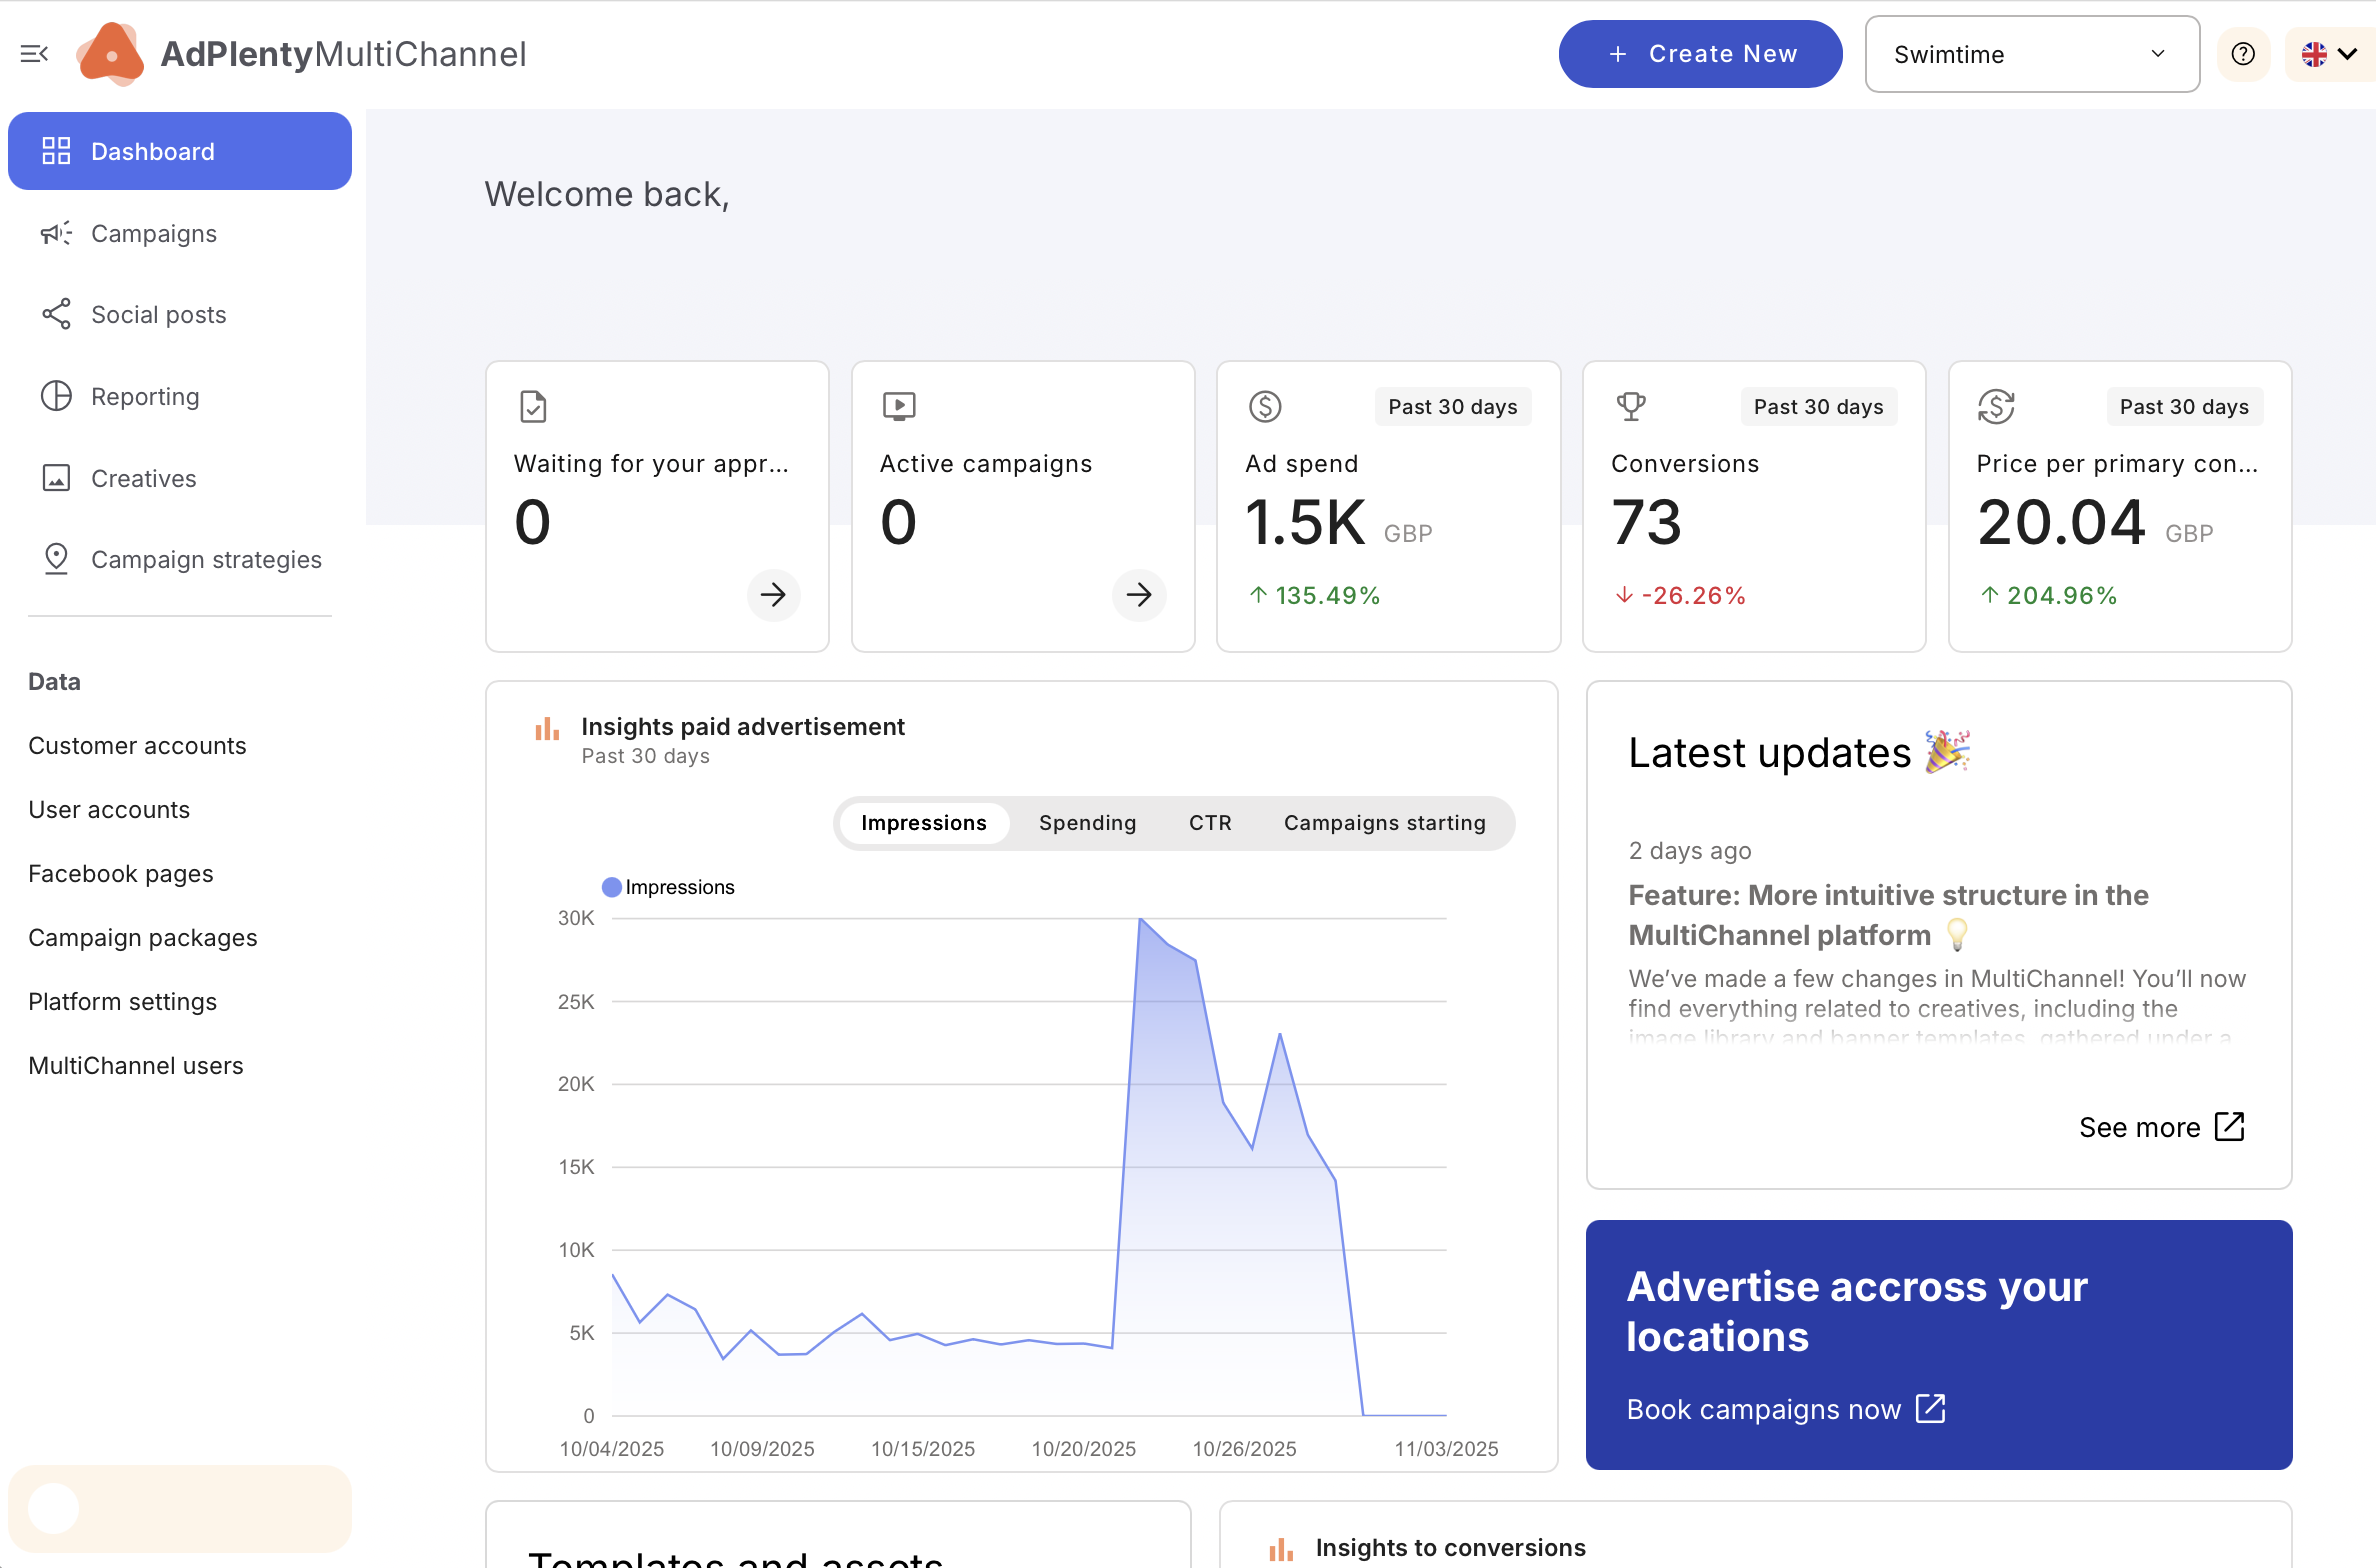Viewport: 2376px width, 1568px height.
Task: Open the Active campaigns card arrow
Action: pos(1139,595)
